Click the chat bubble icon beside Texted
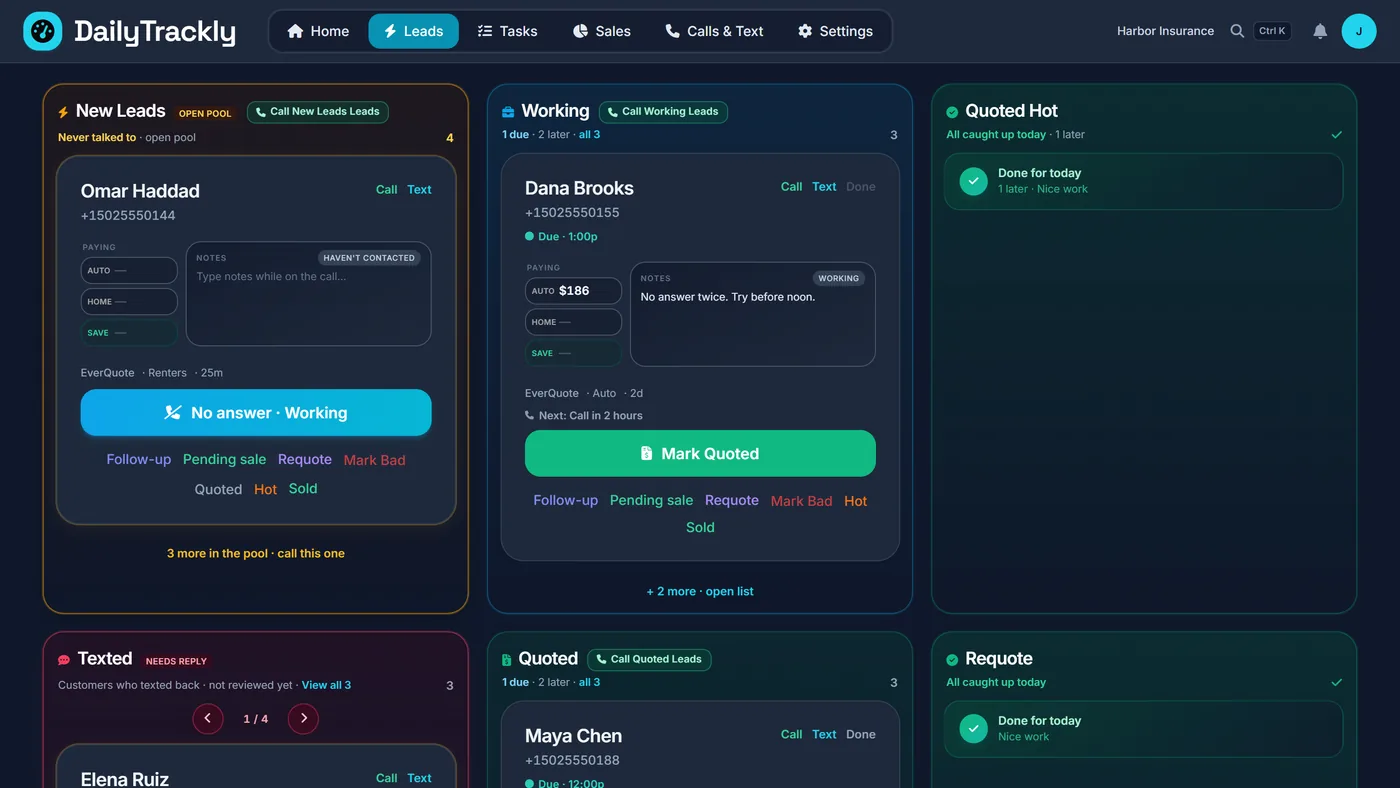Image resolution: width=1400 pixels, height=788 pixels. (x=64, y=660)
